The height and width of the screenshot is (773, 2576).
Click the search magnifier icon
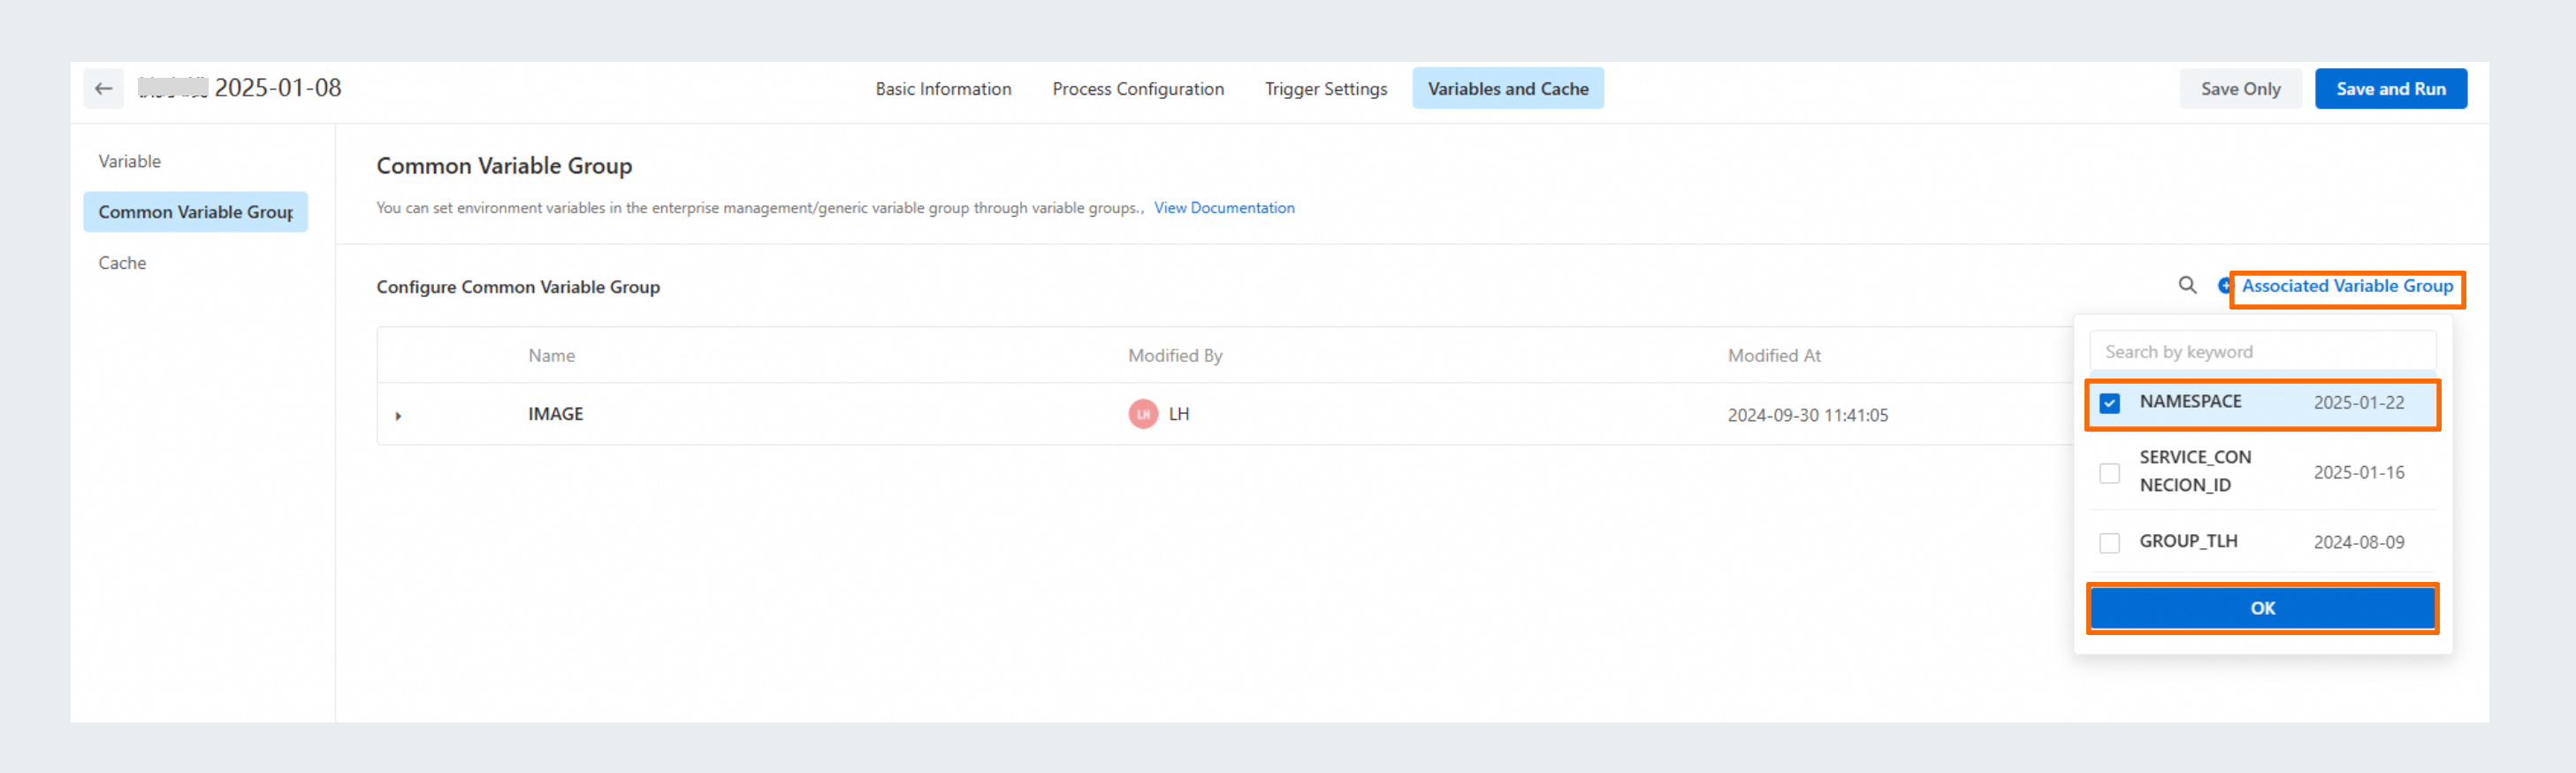tap(2187, 286)
